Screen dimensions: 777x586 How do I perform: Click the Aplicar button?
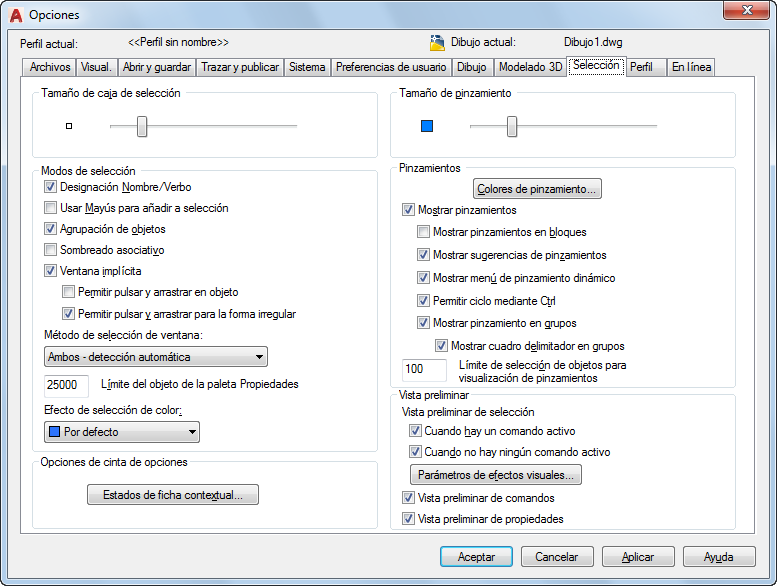point(638,557)
